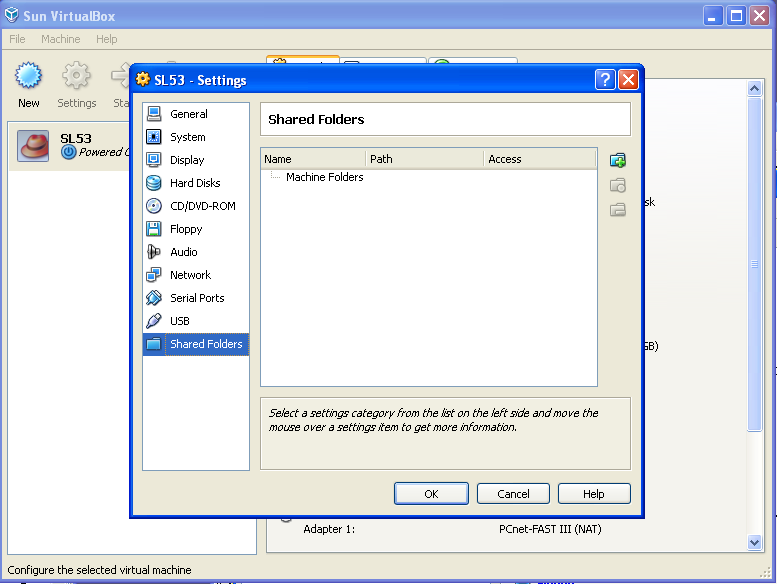
Task: Open the Audio settings category
Action: tap(196, 252)
